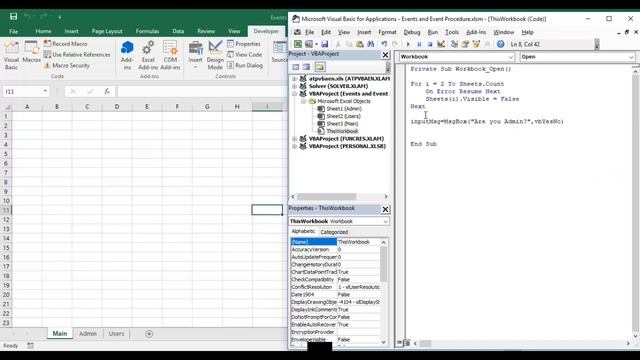This screenshot has height=360, width=640.
Task: Switch to Alphabetic properties tab
Action: coord(303,231)
